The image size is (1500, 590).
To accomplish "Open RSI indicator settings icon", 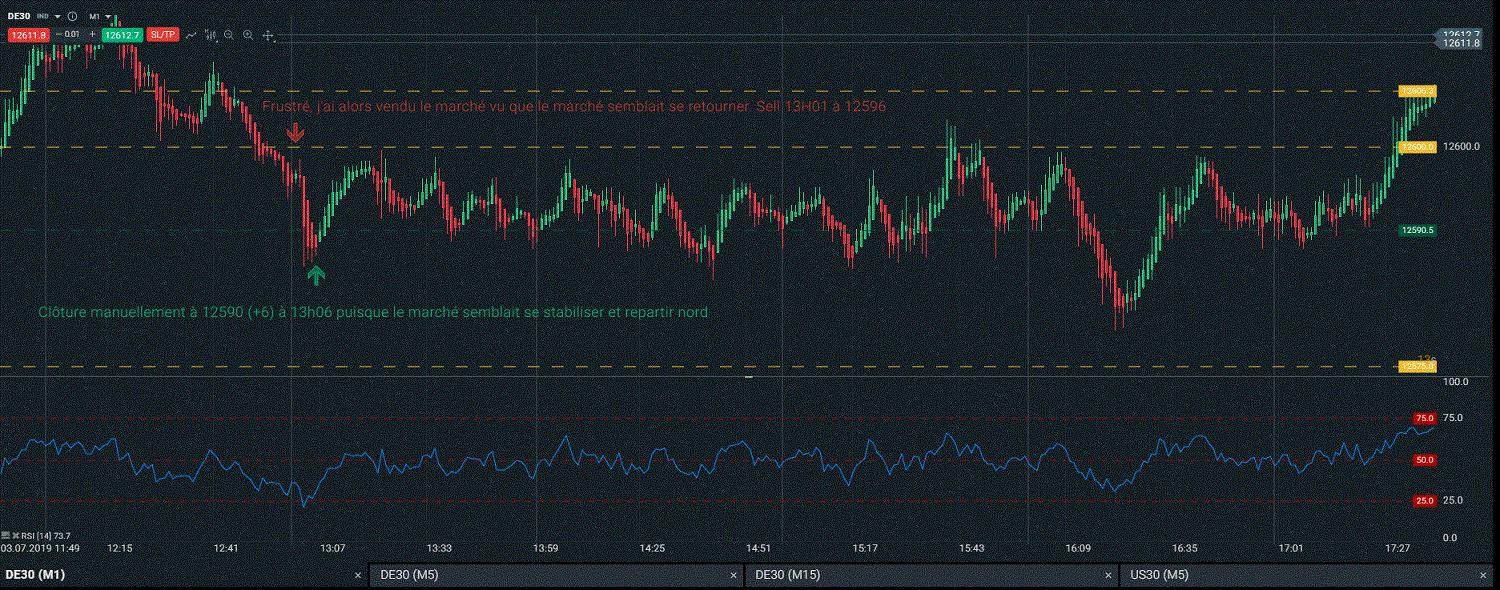I will [5, 536].
